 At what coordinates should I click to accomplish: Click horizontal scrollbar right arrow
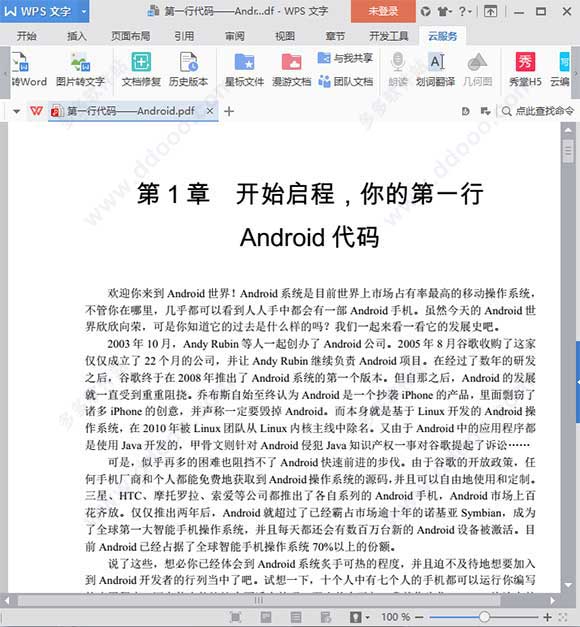(x=553, y=600)
